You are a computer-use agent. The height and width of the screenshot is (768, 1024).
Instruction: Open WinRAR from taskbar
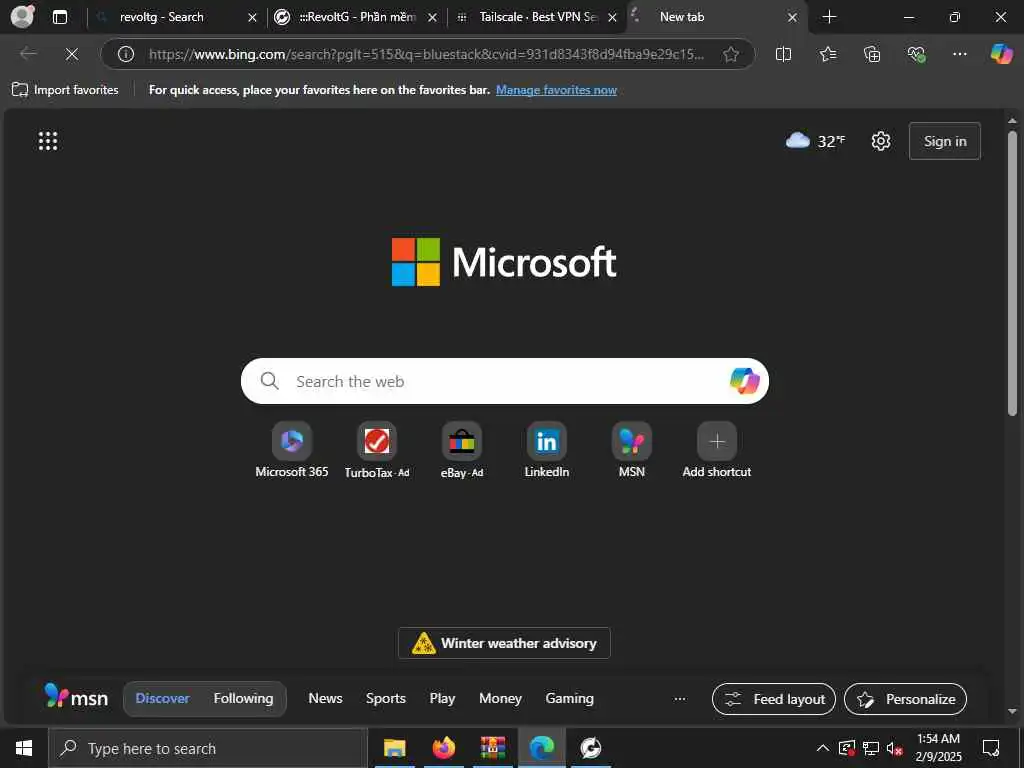pyautogui.click(x=493, y=748)
